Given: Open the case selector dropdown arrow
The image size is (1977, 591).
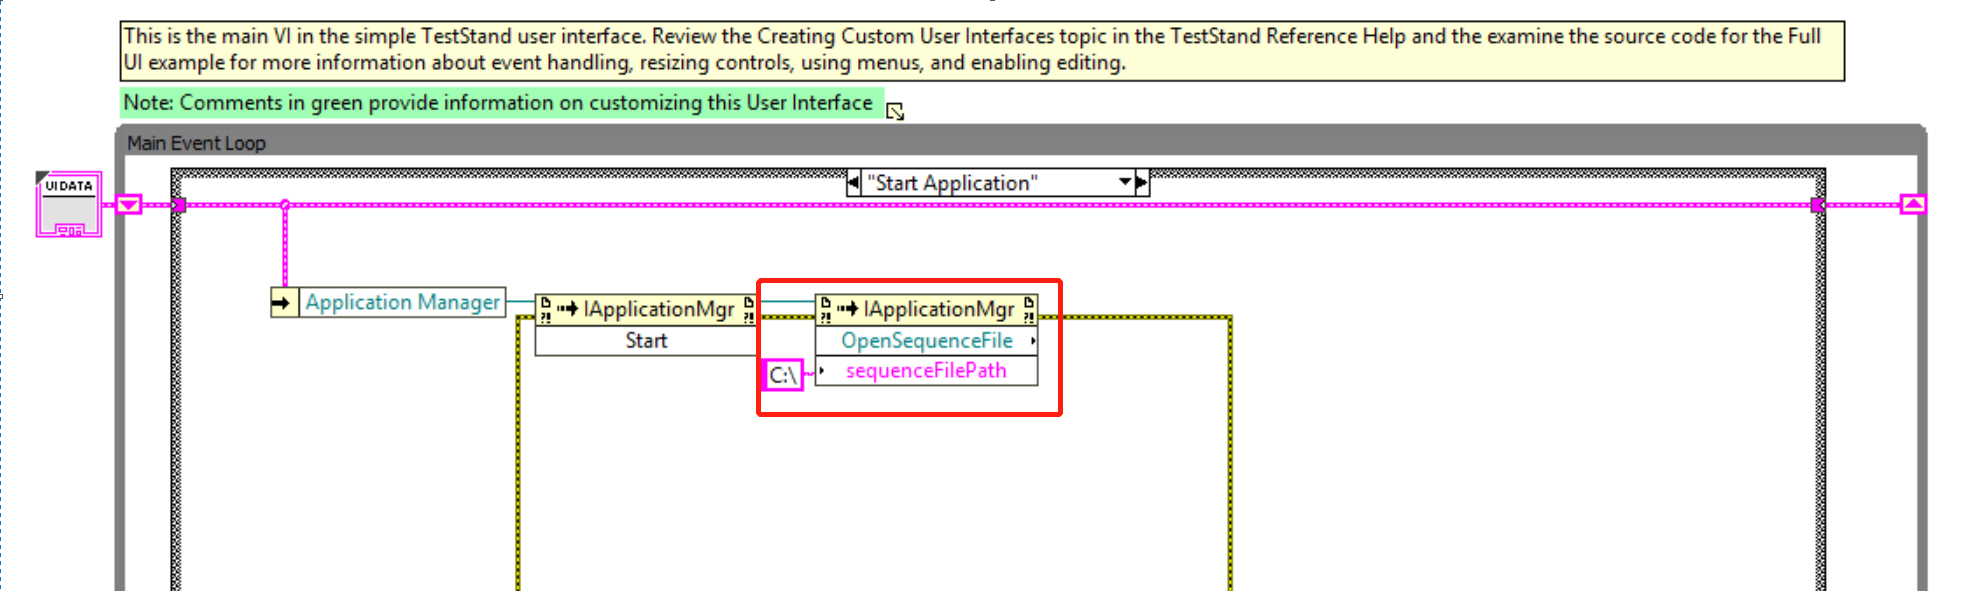Looking at the screenshot, I should (1125, 183).
